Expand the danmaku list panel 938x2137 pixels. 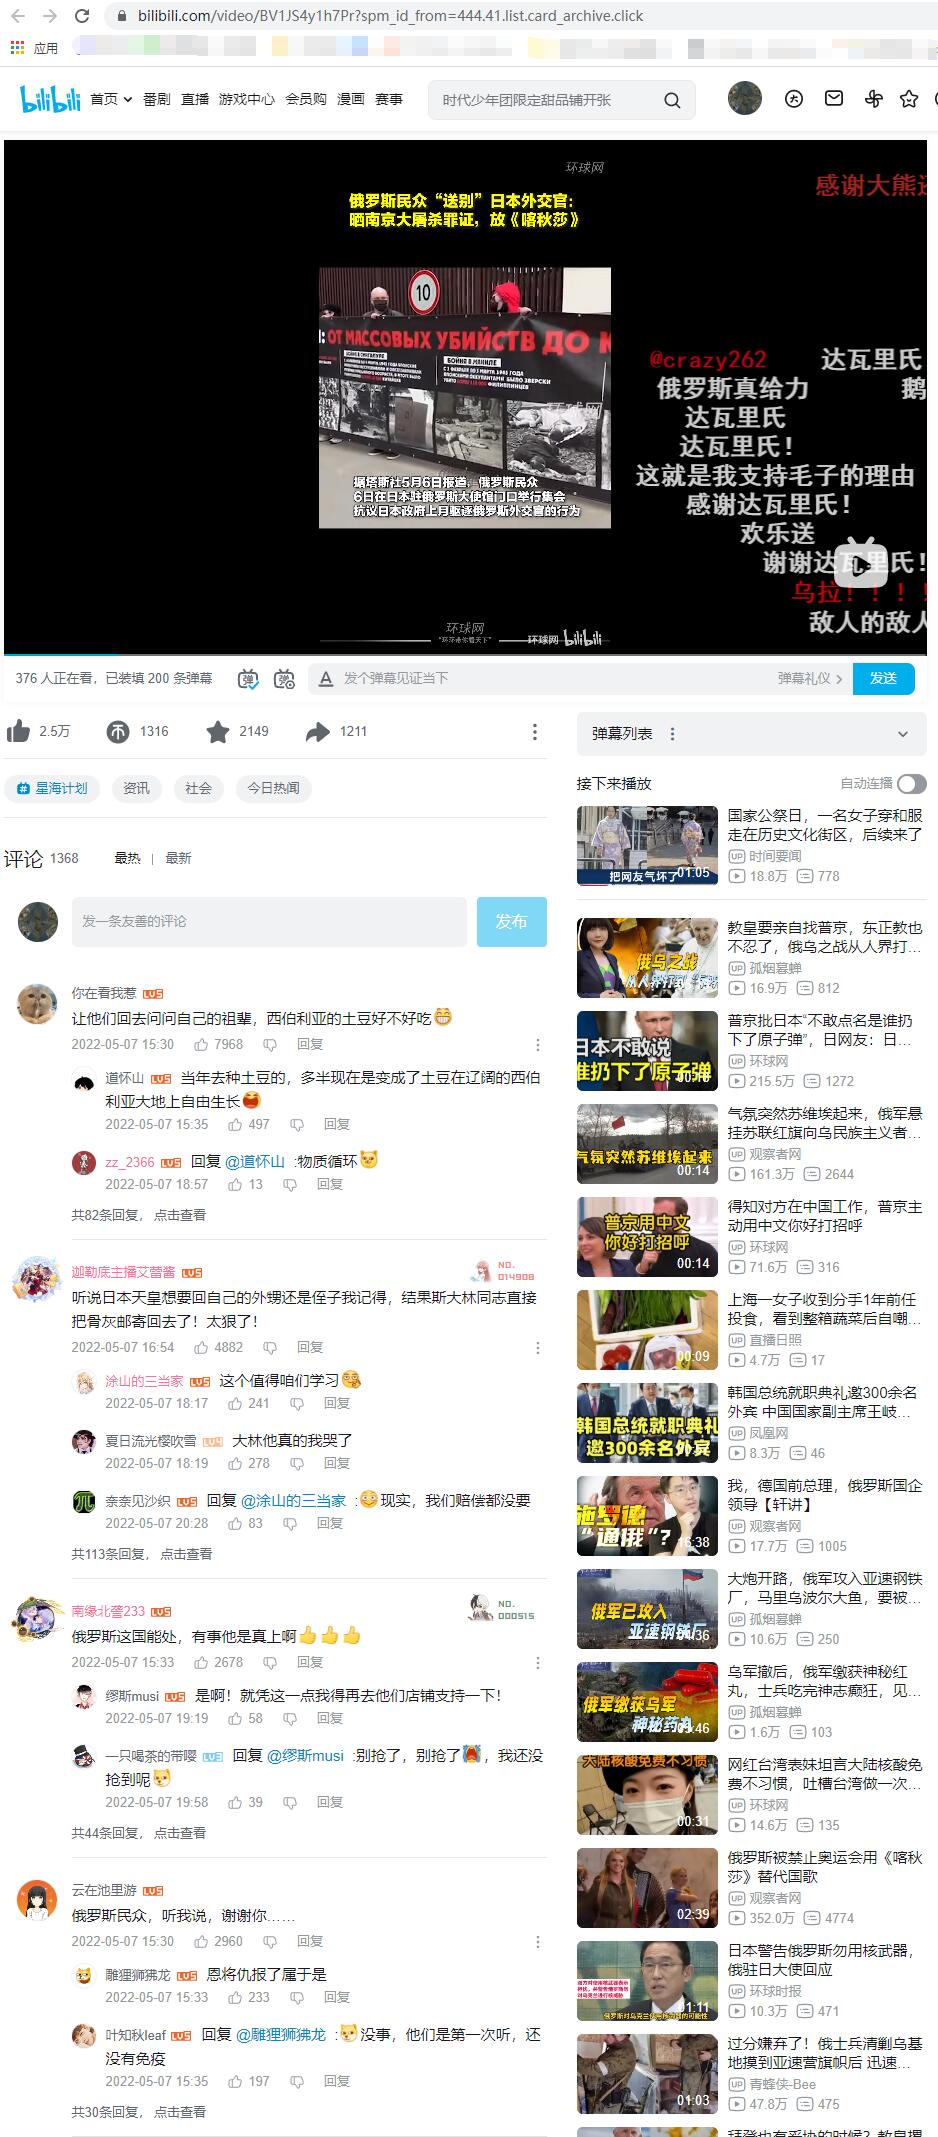(x=903, y=734)
